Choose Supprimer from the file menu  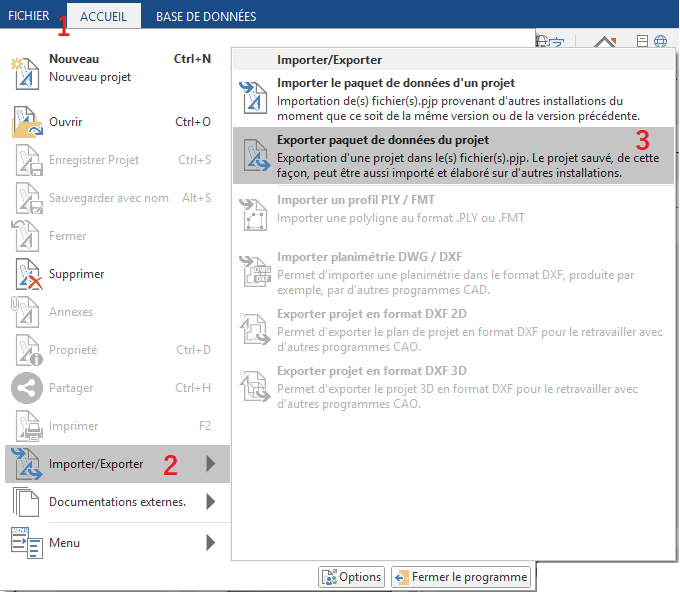click(x=117, y=274)
